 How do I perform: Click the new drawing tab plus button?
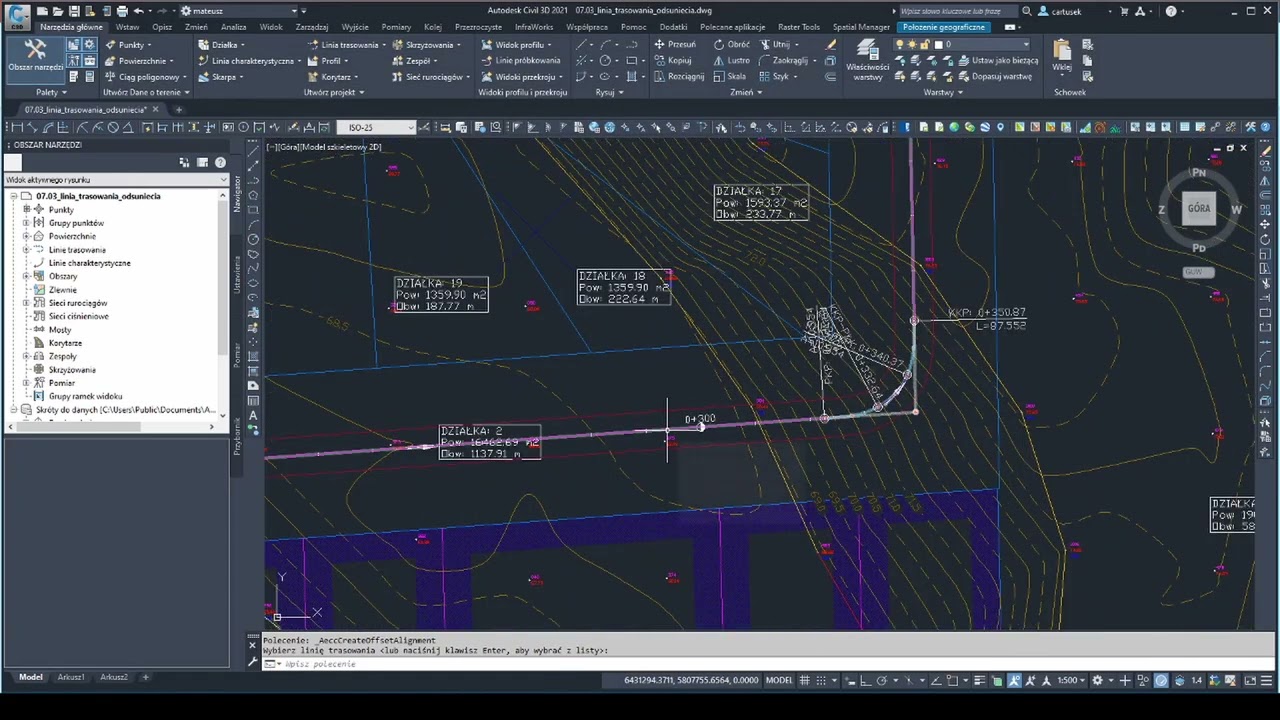point(179,109)
